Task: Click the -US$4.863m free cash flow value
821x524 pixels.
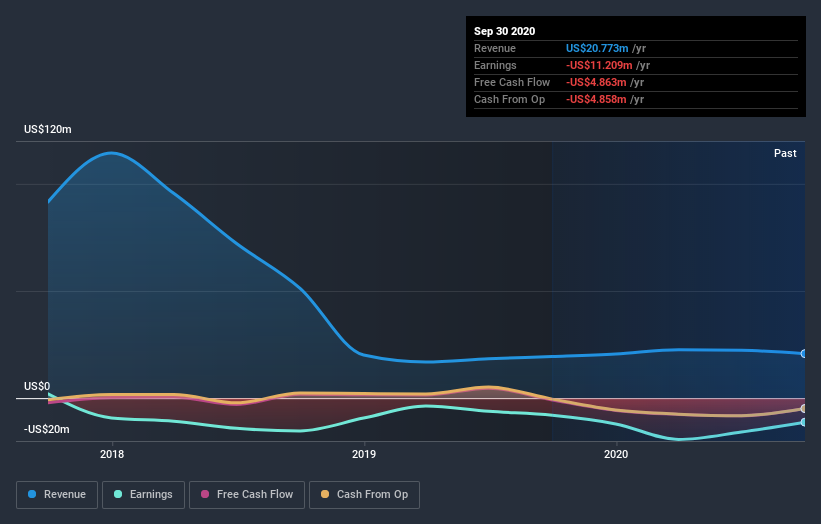Action: [596, 82]
